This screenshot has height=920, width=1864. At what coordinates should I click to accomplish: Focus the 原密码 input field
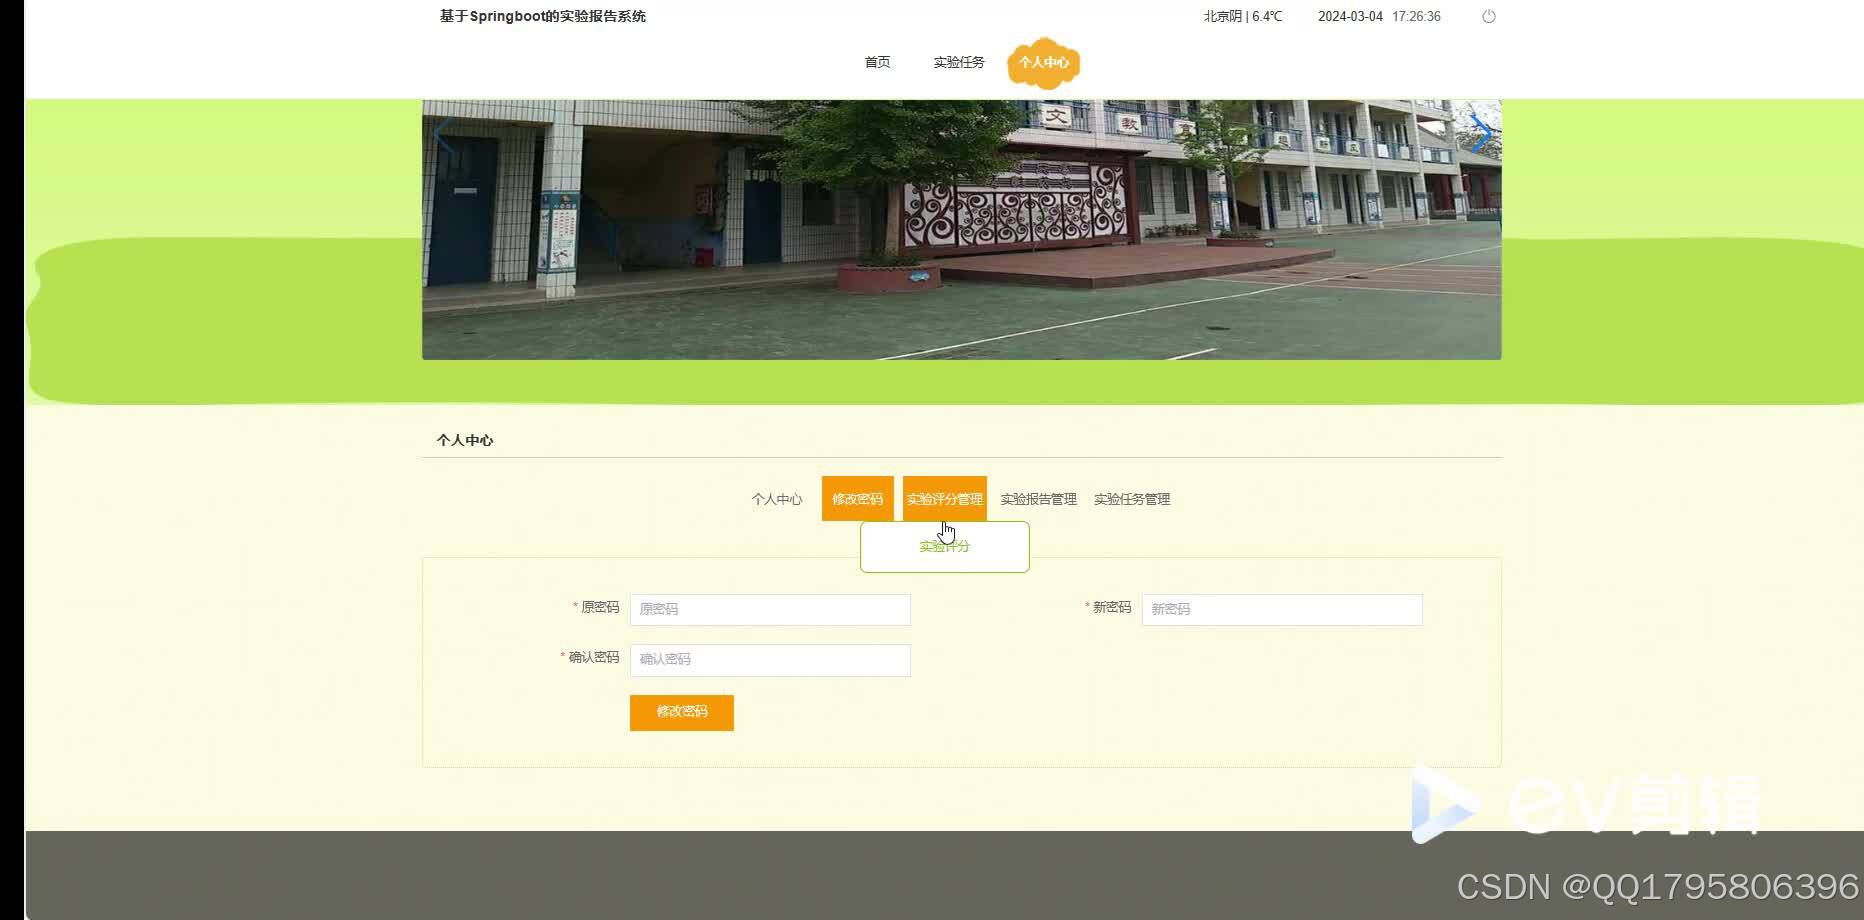click(770, 609)
